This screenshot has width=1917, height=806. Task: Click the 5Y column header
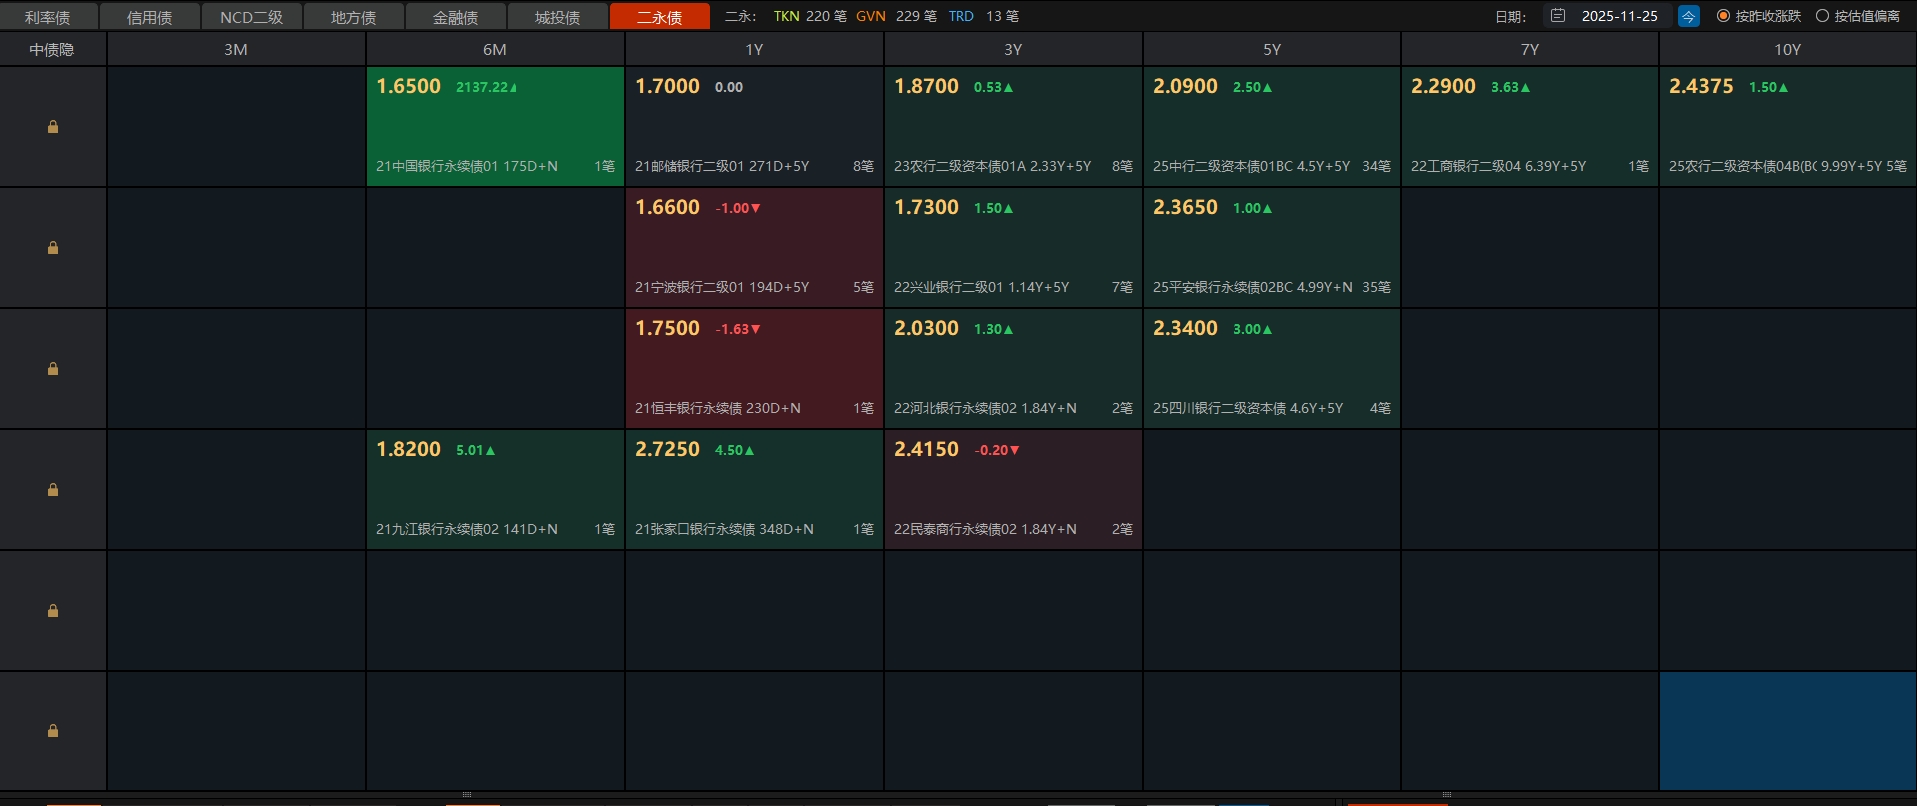pos(1271,49)
